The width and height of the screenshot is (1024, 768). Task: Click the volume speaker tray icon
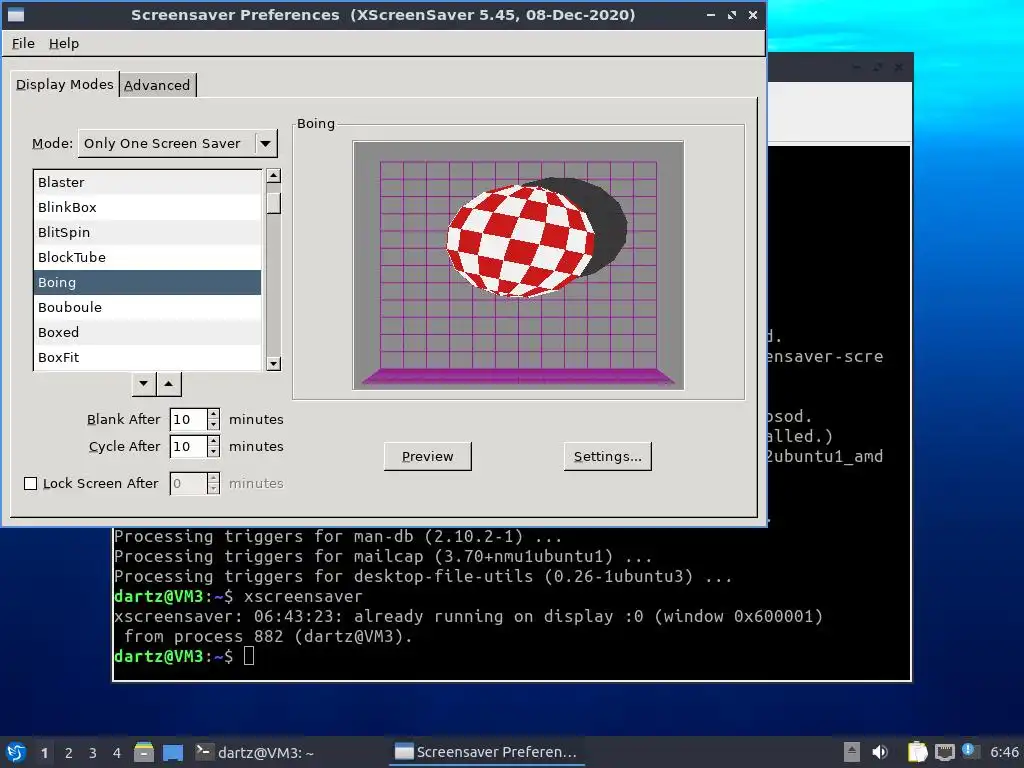point(880,752)
